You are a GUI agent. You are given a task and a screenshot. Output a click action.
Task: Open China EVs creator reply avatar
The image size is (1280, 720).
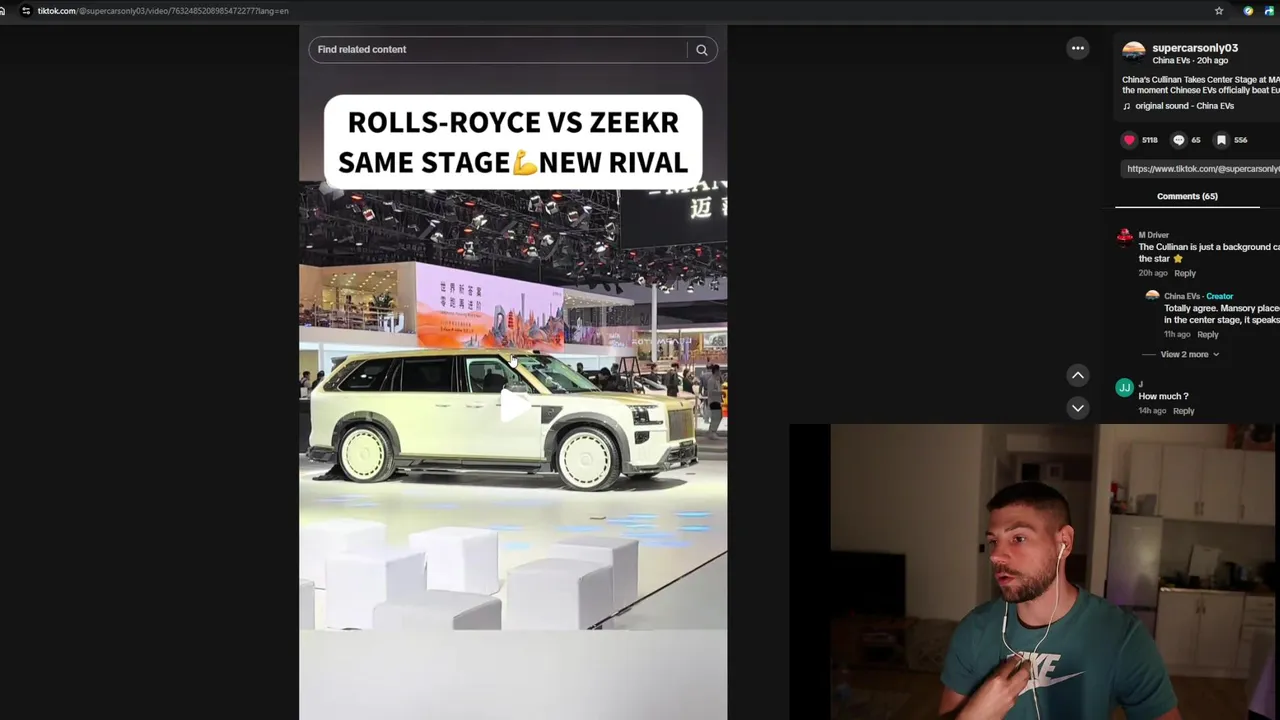1152,296
